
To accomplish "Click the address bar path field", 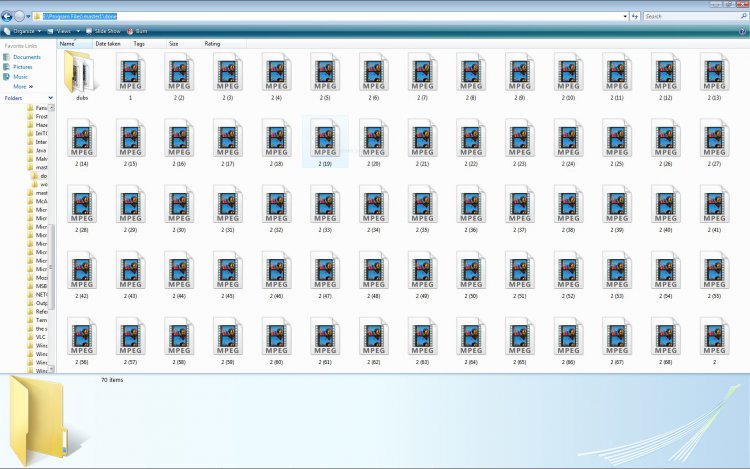I will (x=330, y=17).
